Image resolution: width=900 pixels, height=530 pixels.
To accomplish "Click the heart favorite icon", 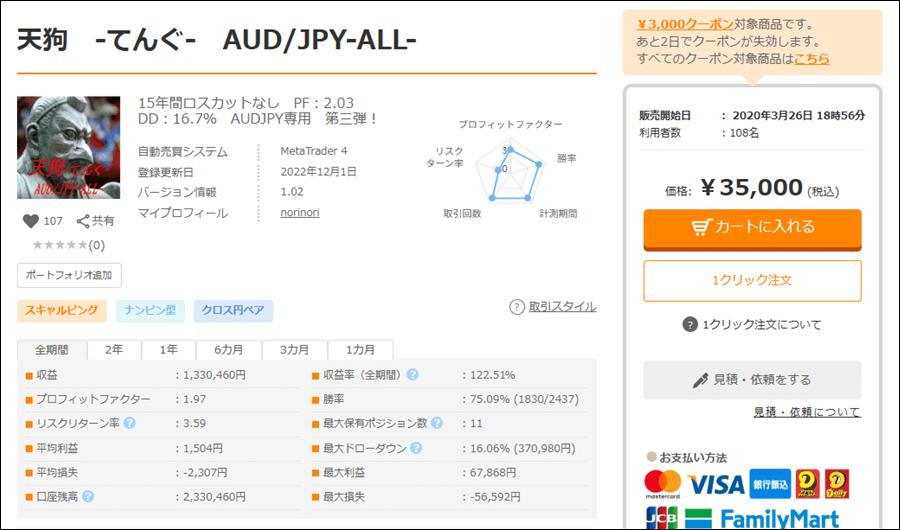I will coord(30,221).
